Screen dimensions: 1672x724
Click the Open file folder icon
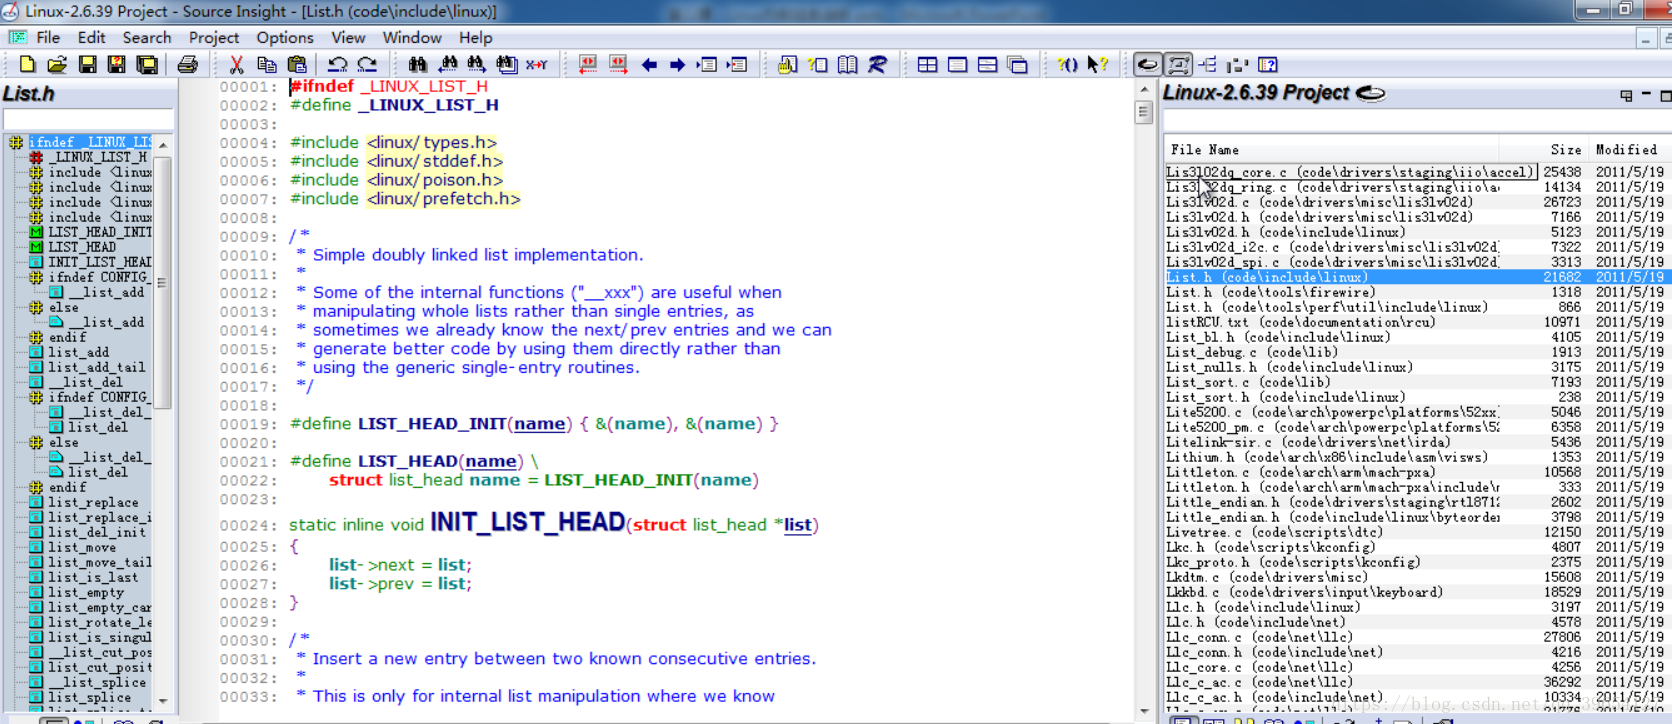[x=57, y=65]
